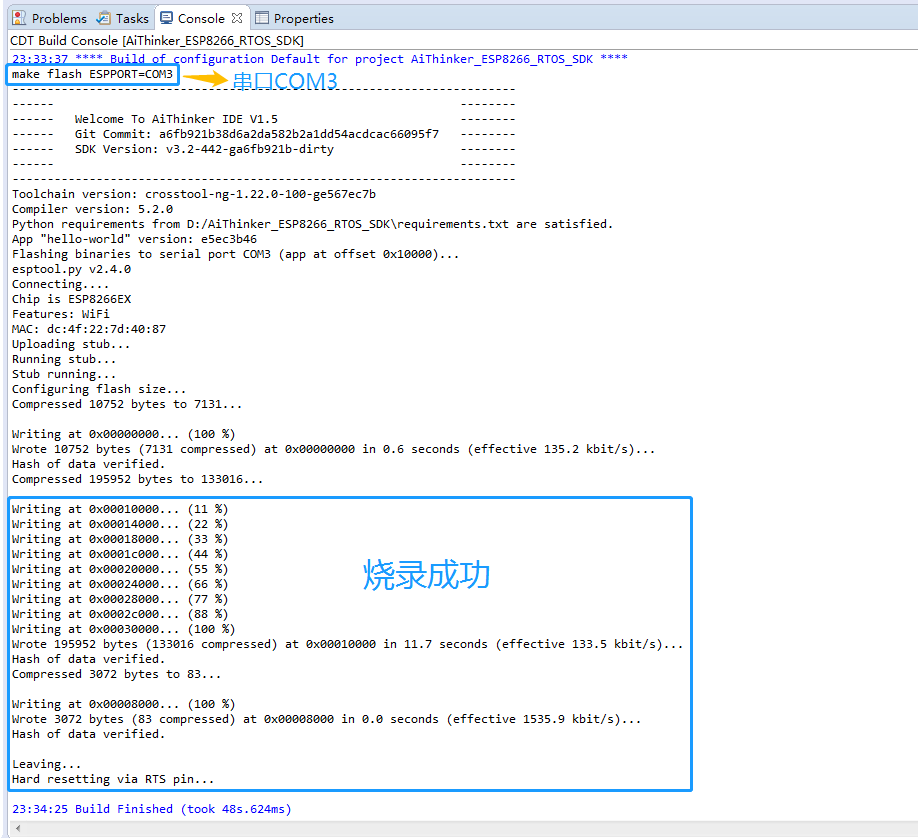Click the 'Features: WiFi' line
The image size is (918, 838).
click(x=60, y=314)
